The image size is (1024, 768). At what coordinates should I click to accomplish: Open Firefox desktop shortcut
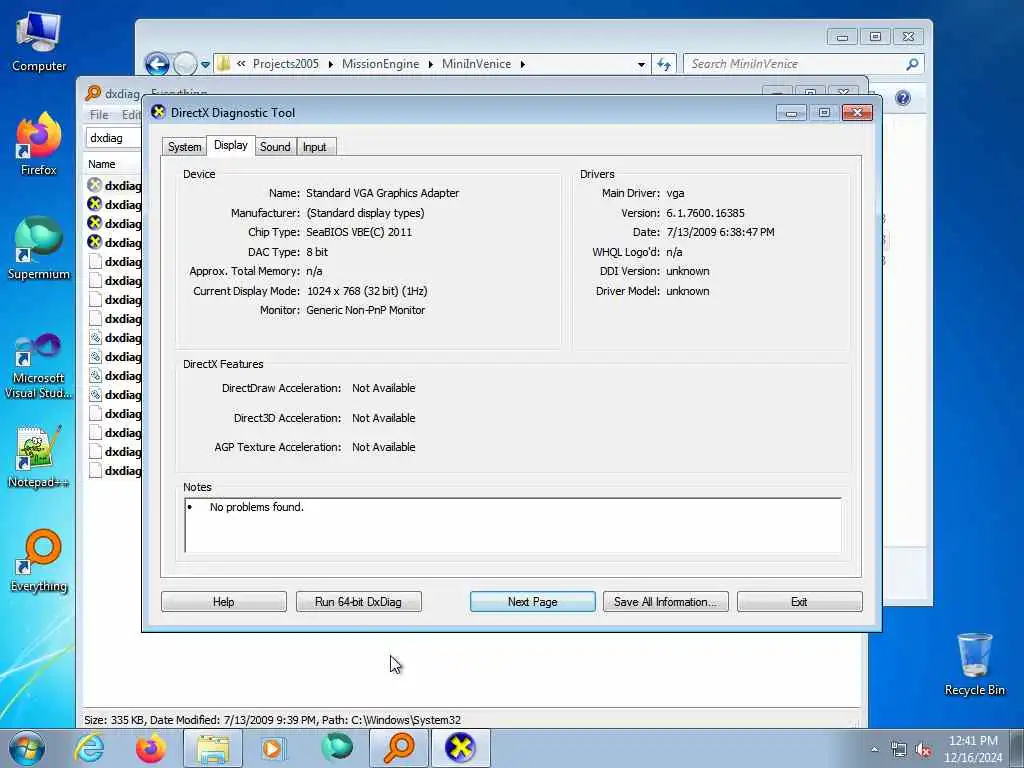(x=39, y=144)
